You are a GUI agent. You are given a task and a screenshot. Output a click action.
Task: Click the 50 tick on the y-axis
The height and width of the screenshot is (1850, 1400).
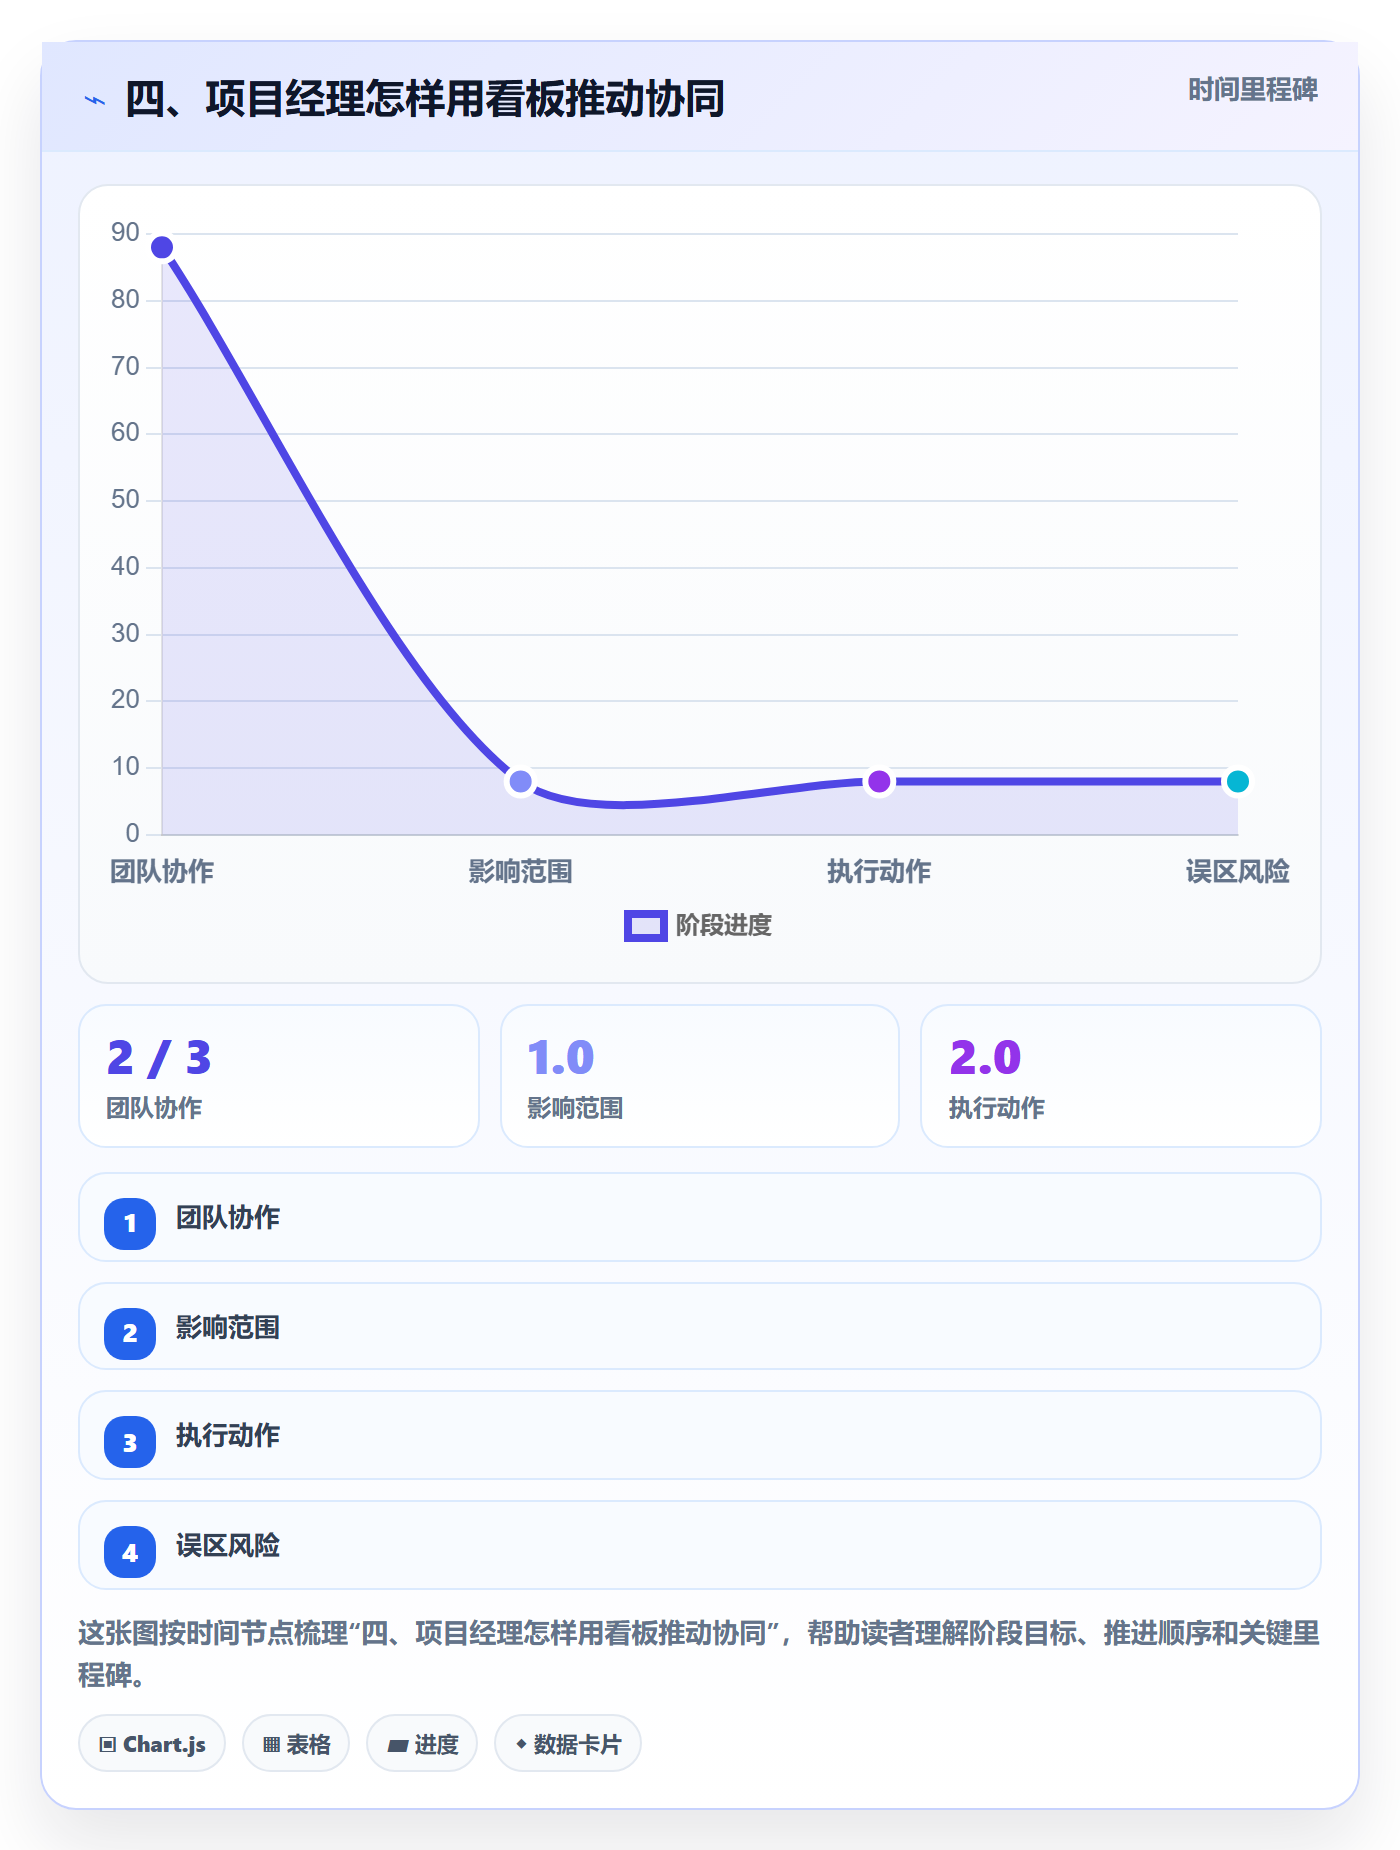[x=125, y=500]
